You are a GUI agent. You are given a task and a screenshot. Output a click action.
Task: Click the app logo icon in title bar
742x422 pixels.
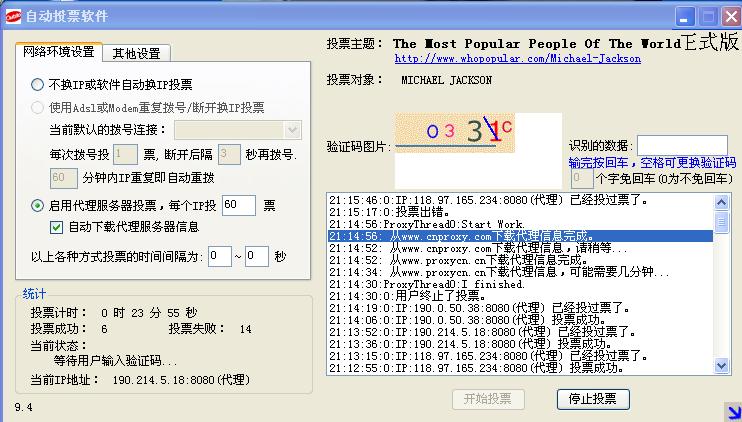tap(13, 17)
